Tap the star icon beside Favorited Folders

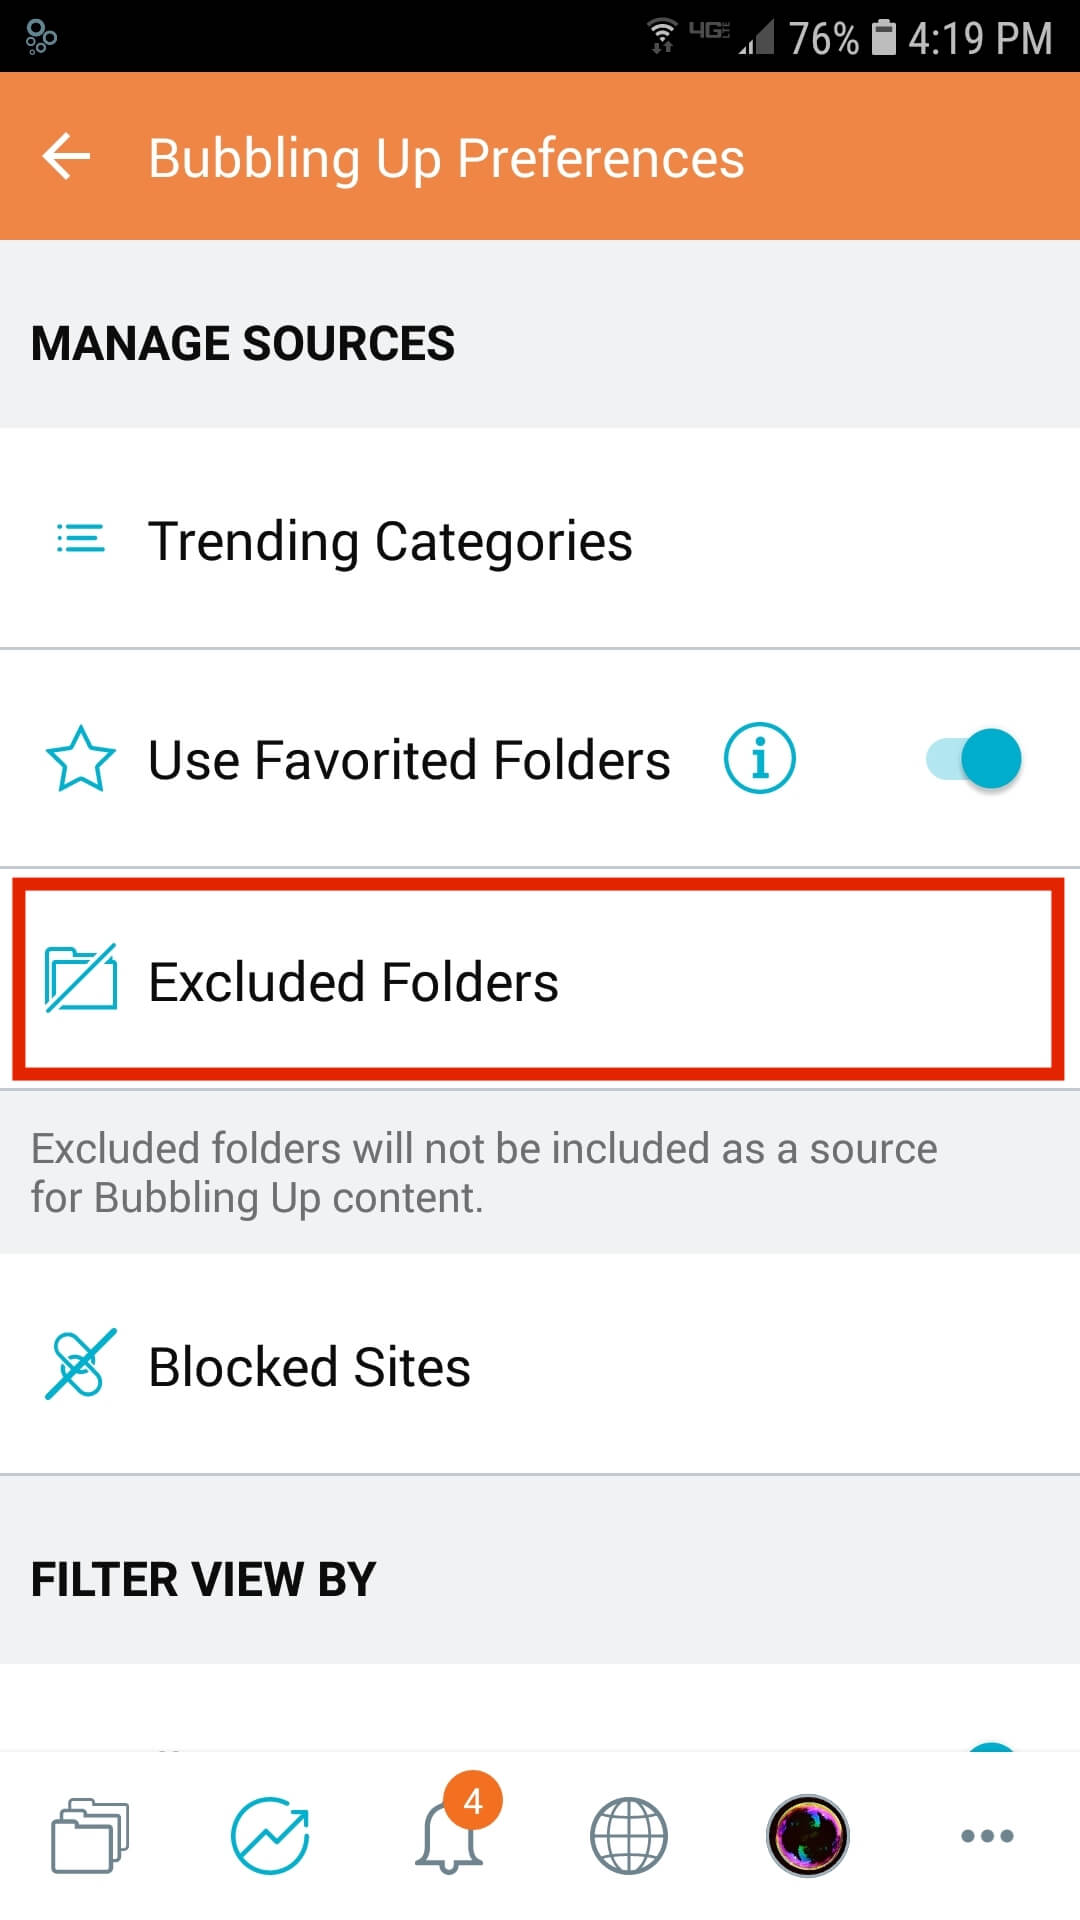point(81,759)
